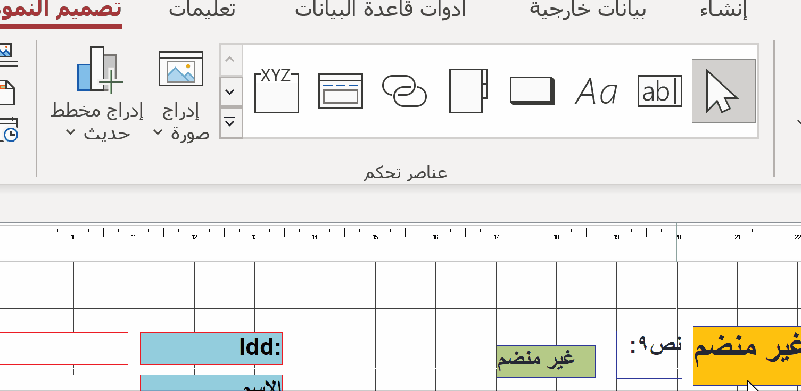Select the Option Group XYZ control
The width and height of the screenshot is (801, 391).
276,90
